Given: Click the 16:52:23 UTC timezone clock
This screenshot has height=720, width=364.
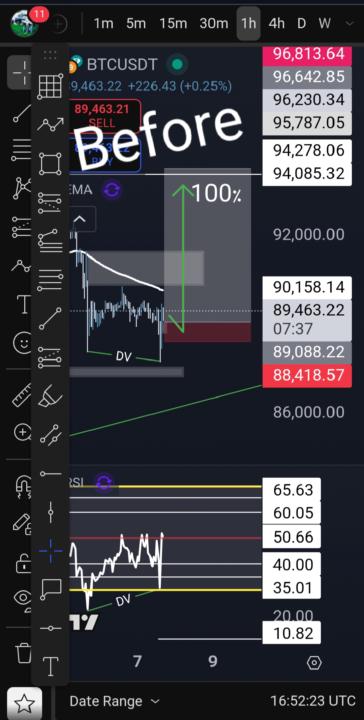Looking at the screenshot, I should (313, 701).
